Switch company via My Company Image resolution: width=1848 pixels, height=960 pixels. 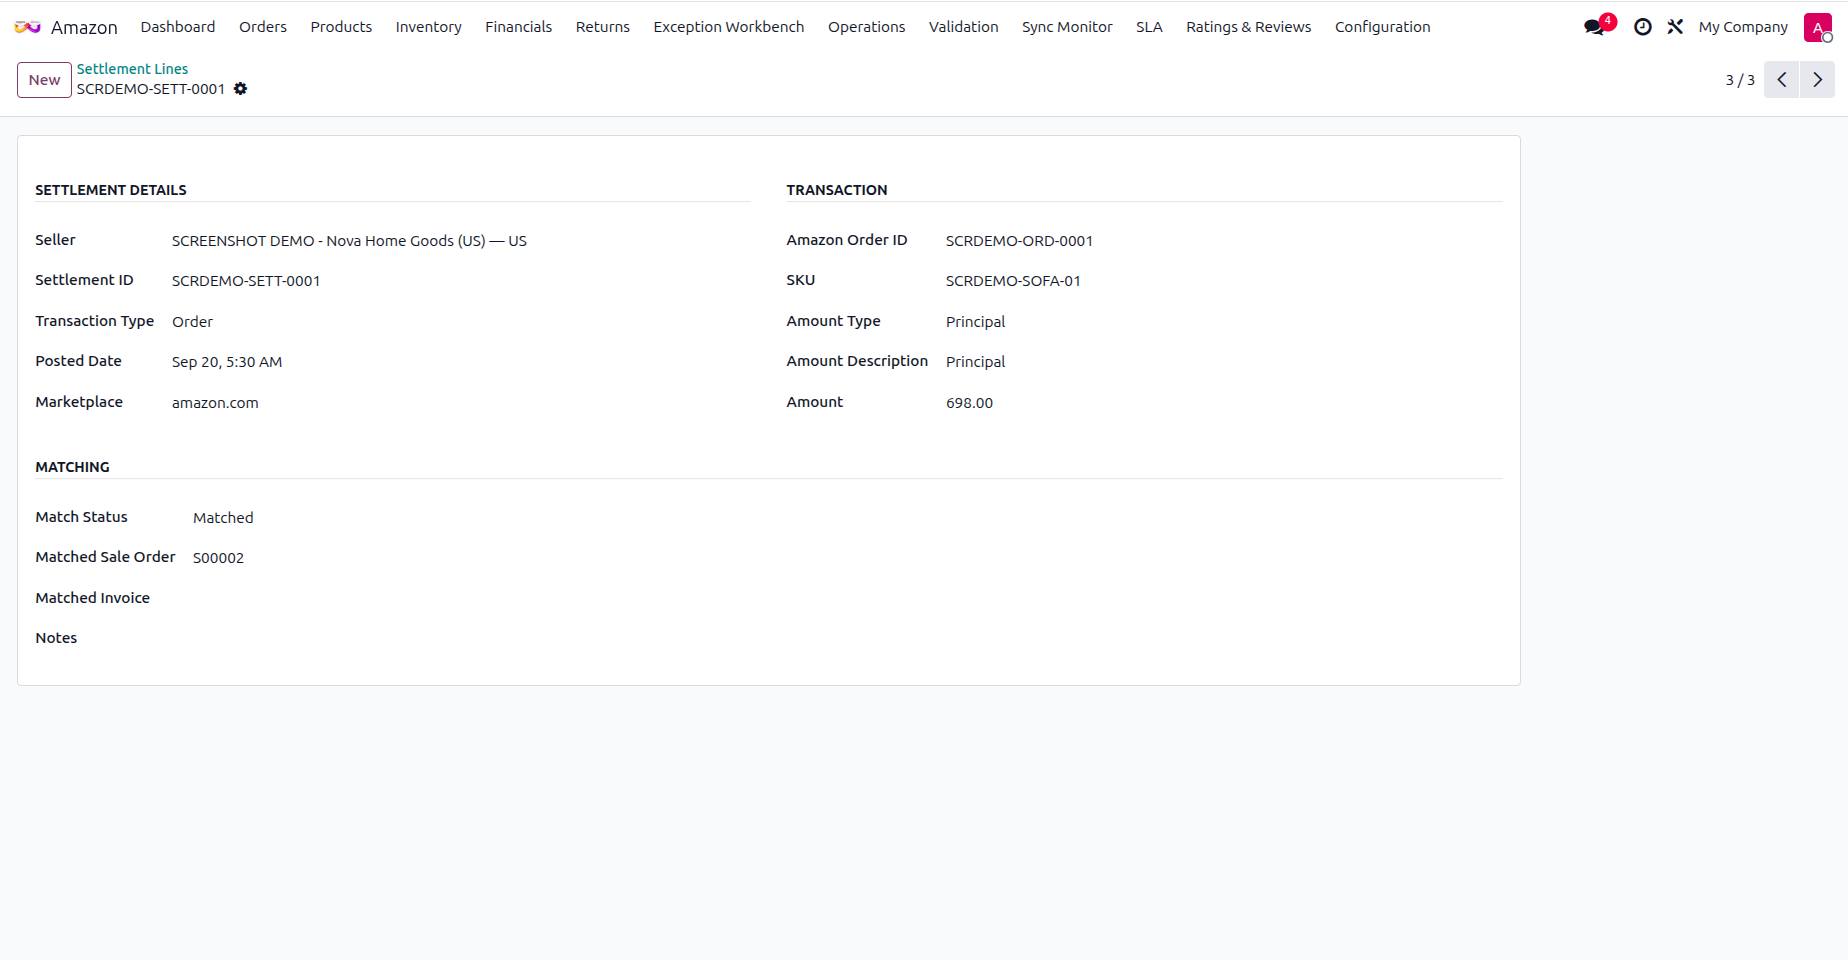(1743, 27)
